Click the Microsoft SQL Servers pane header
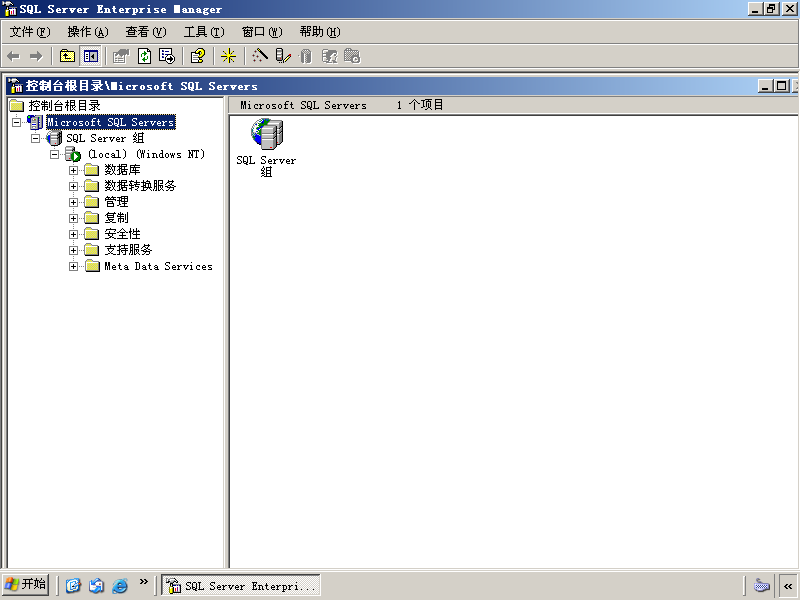800x600 pixels. coord(304,105)
